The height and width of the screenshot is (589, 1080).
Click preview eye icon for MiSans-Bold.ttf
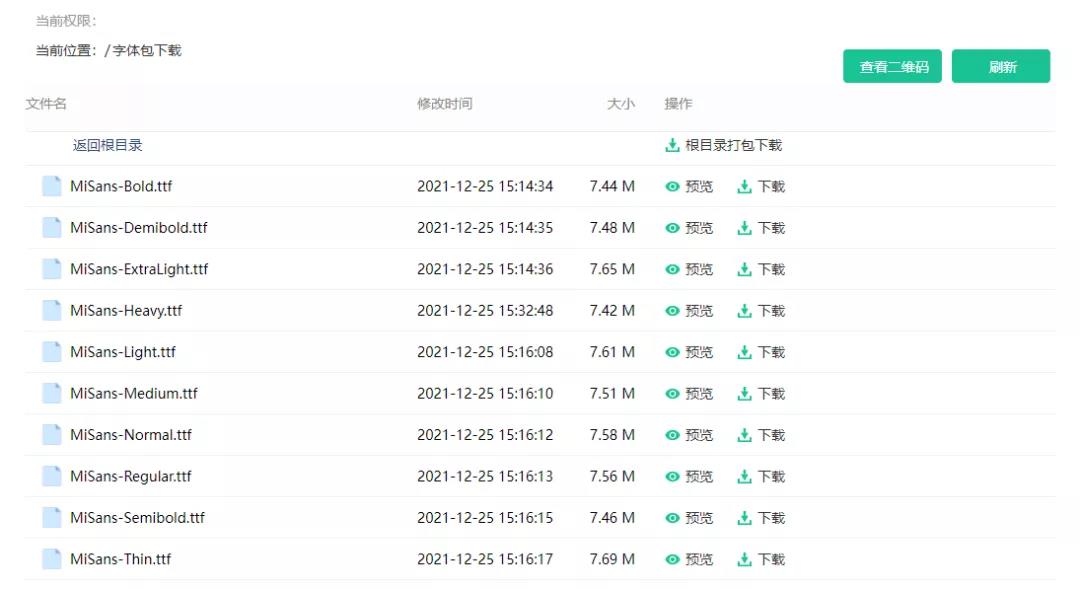[672, 187]
